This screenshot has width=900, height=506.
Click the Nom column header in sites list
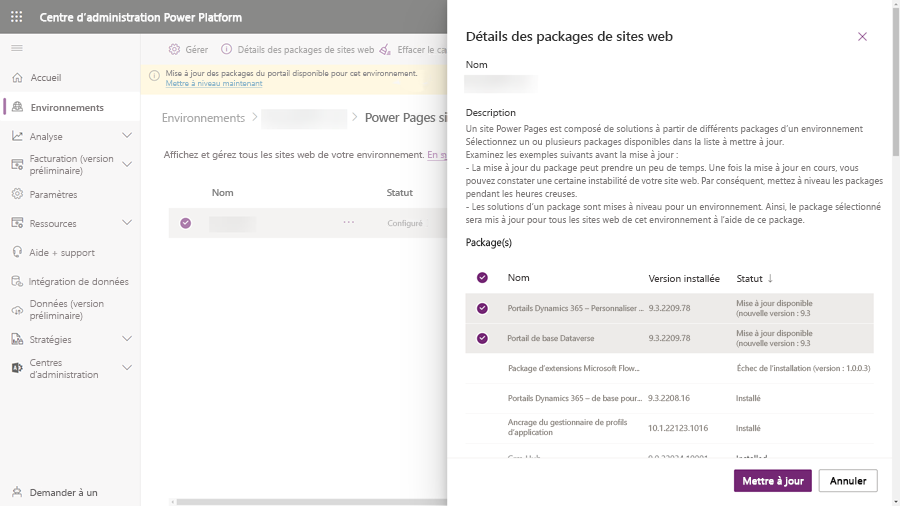[222, 193]
